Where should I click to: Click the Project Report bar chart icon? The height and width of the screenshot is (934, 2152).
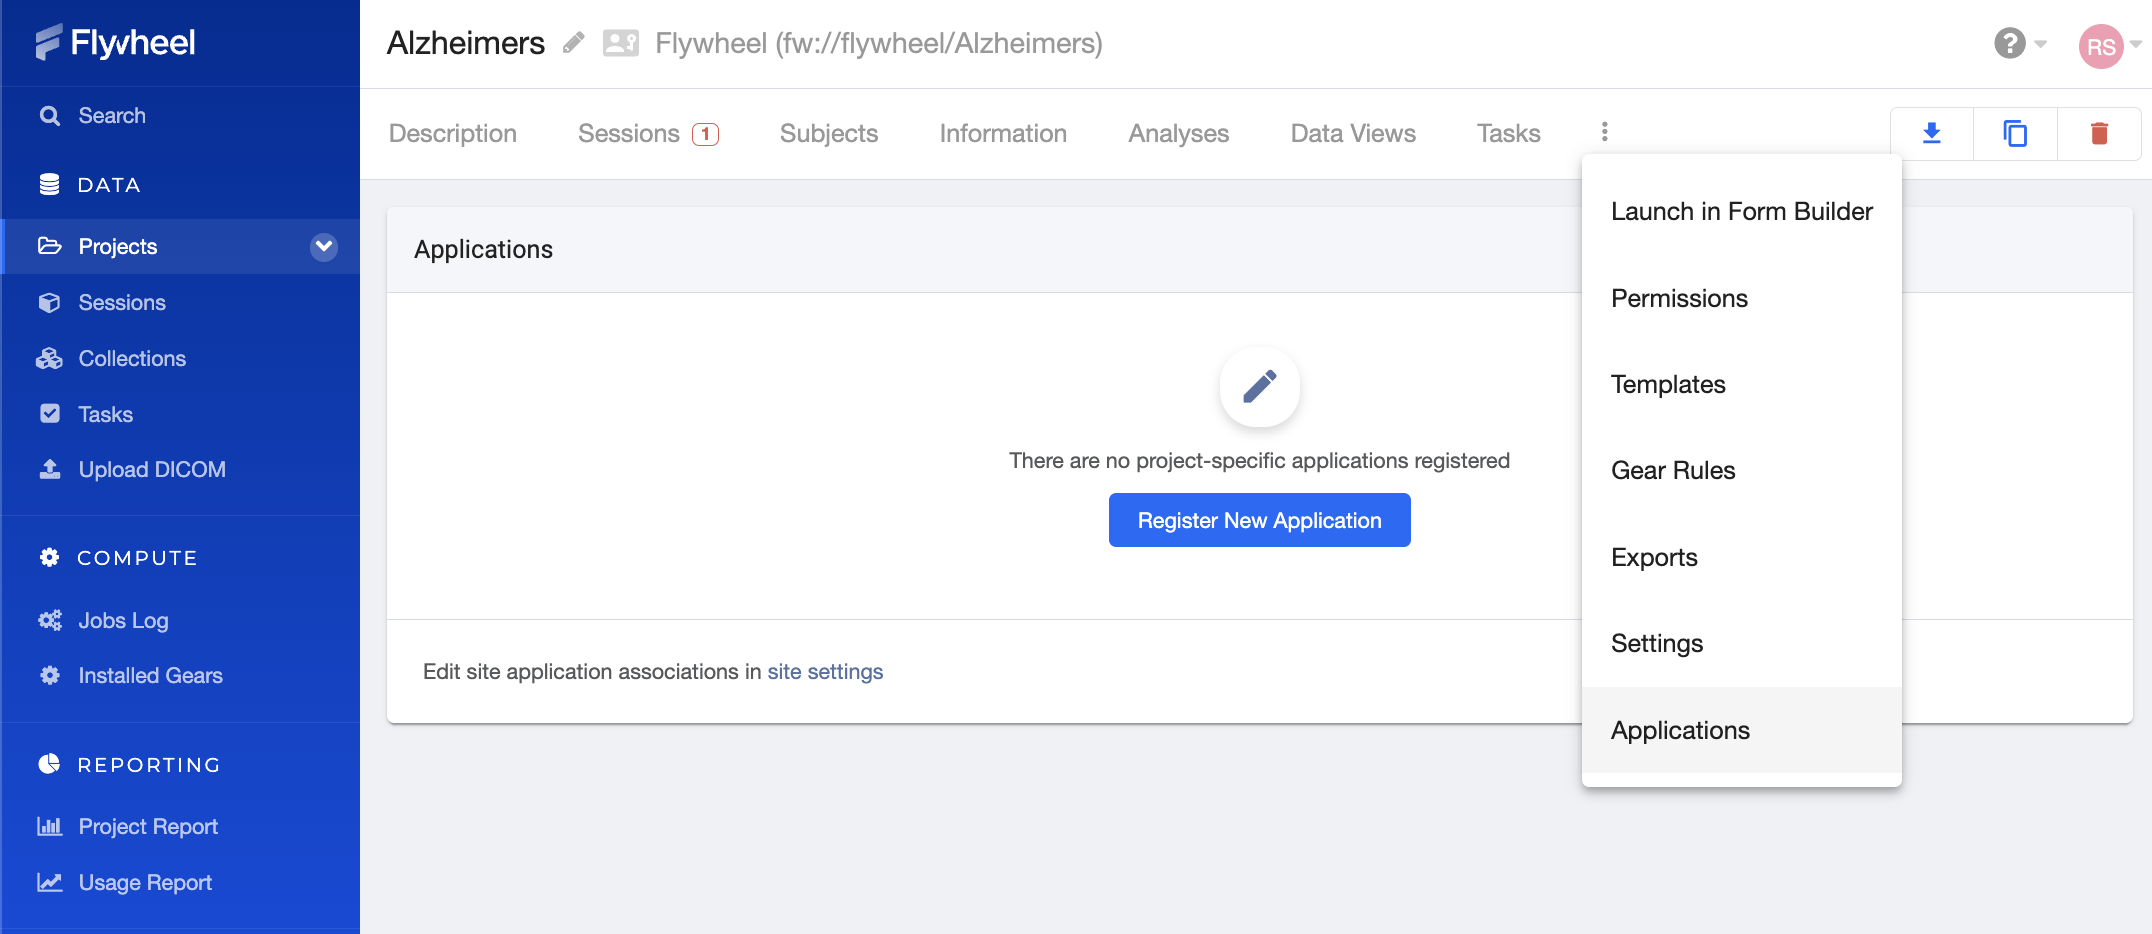(49, 826)
